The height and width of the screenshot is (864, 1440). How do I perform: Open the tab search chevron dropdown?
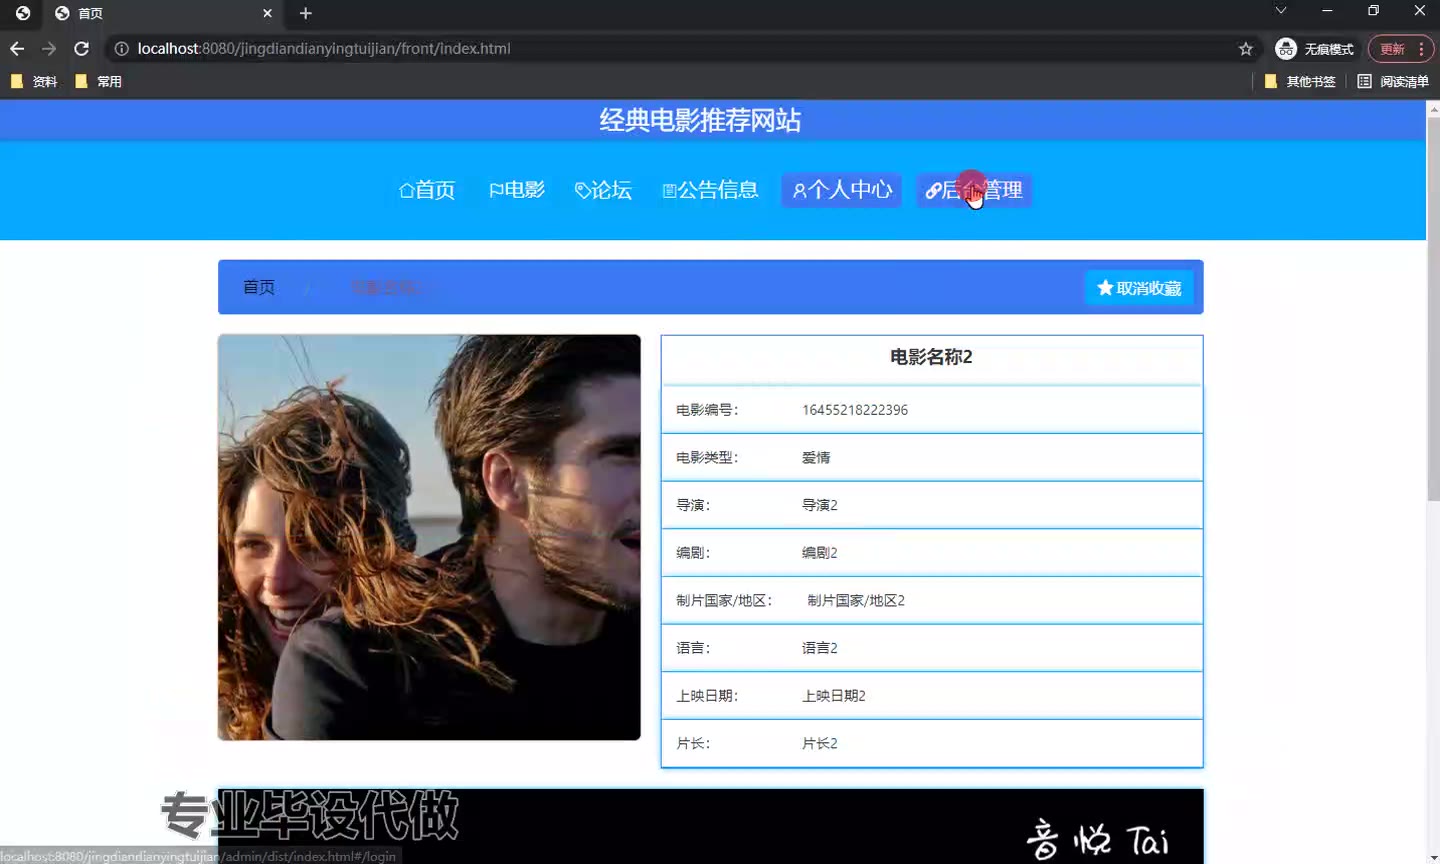point(1280,10)
